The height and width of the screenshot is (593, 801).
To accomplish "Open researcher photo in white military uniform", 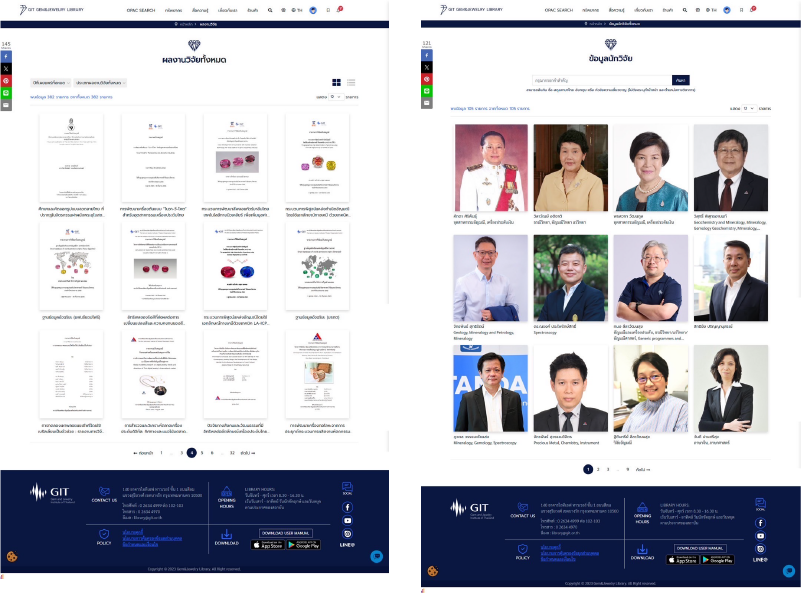I will coord(491,168).
